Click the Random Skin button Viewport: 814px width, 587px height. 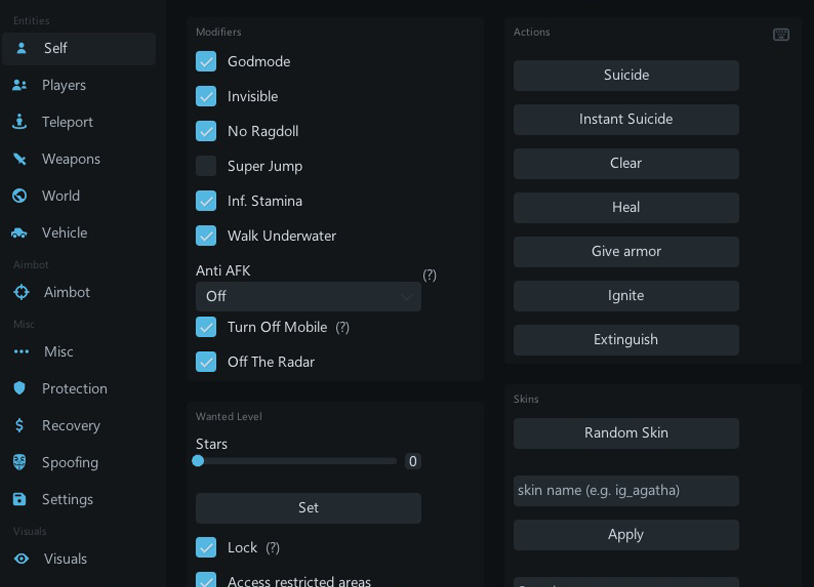626,433
